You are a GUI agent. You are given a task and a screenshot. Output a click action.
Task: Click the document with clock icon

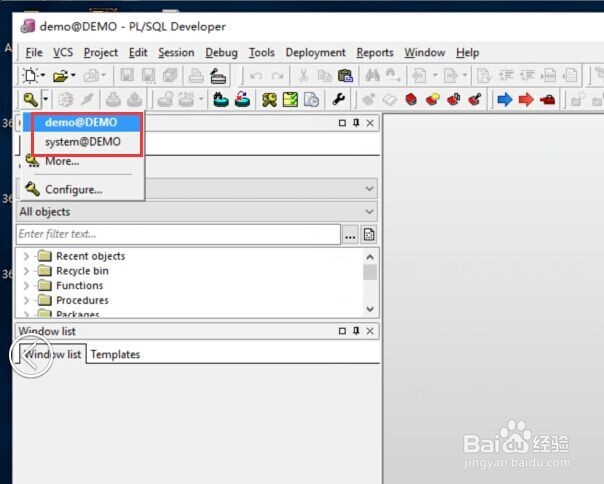311,100
